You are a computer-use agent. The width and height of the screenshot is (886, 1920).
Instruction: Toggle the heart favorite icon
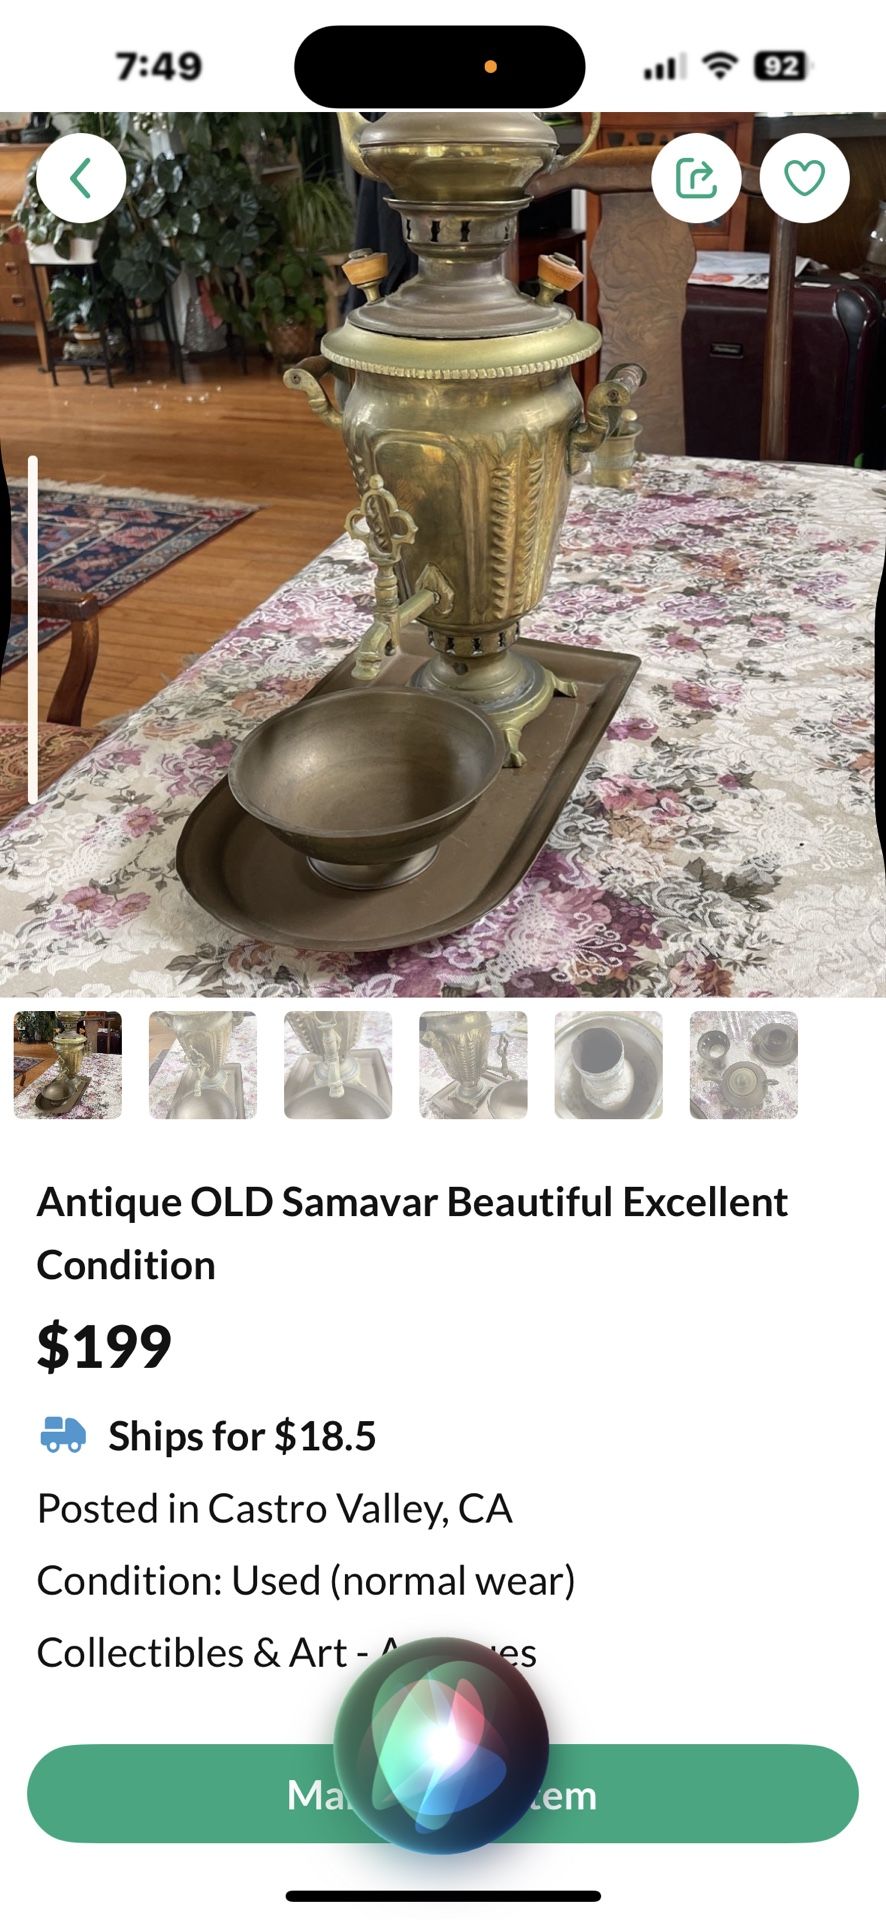coord(804,178)
